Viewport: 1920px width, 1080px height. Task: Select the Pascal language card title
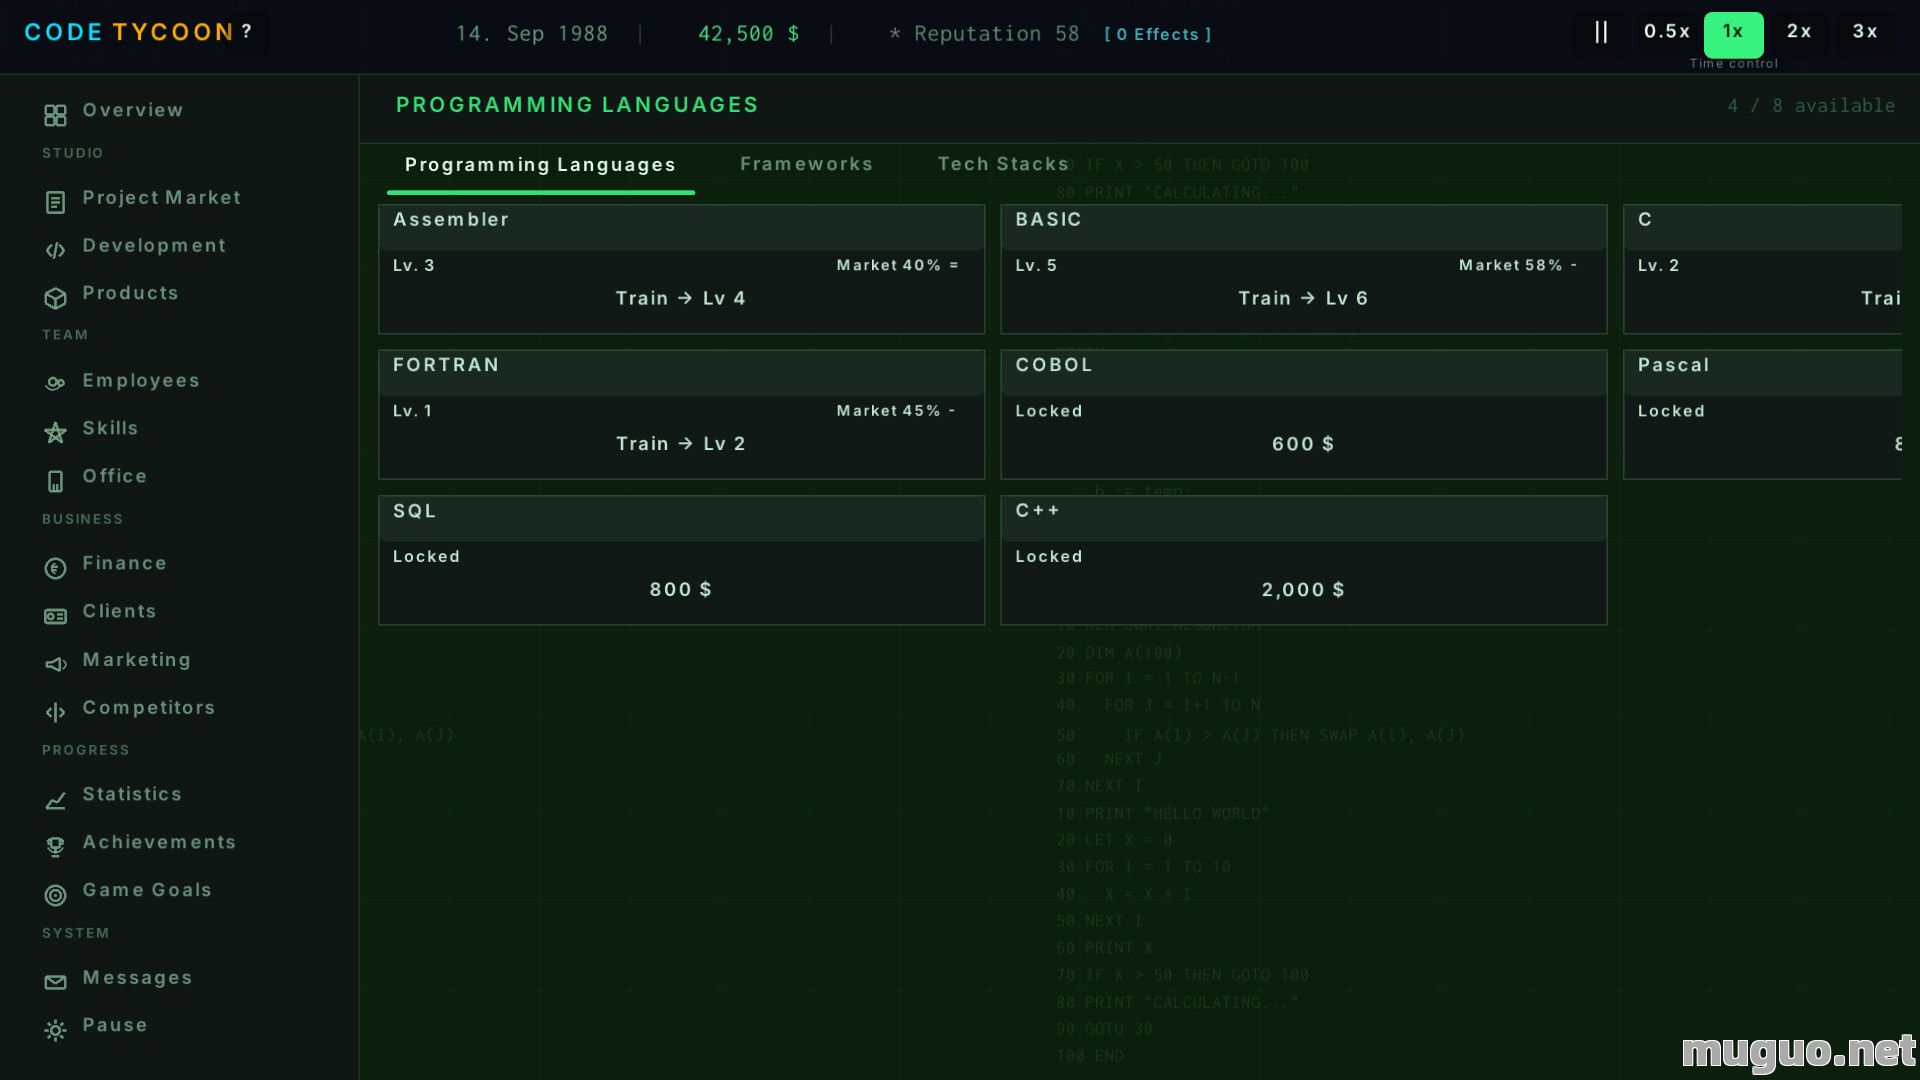pyautogui.click(x=1673, y=365)
